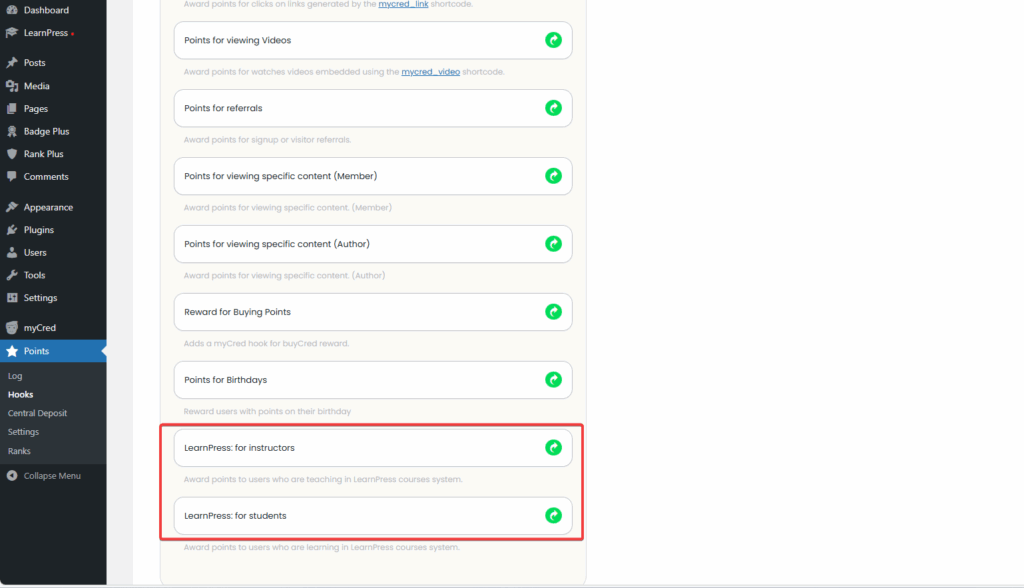
Task: Expand viewing specific content (Author) panel
Action: tap(373, 244)
